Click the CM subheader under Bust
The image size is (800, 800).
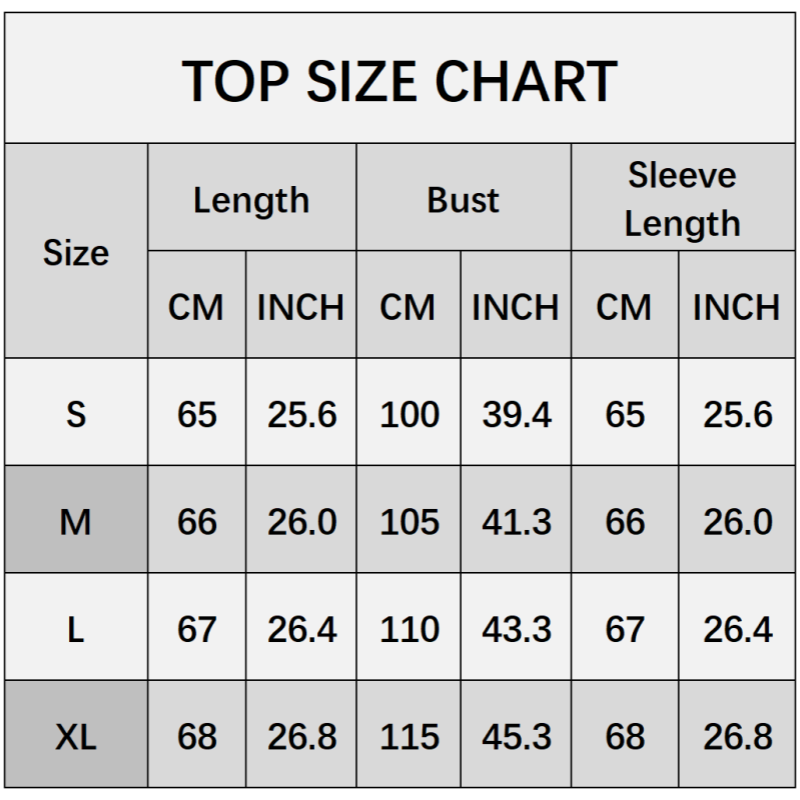408,307
